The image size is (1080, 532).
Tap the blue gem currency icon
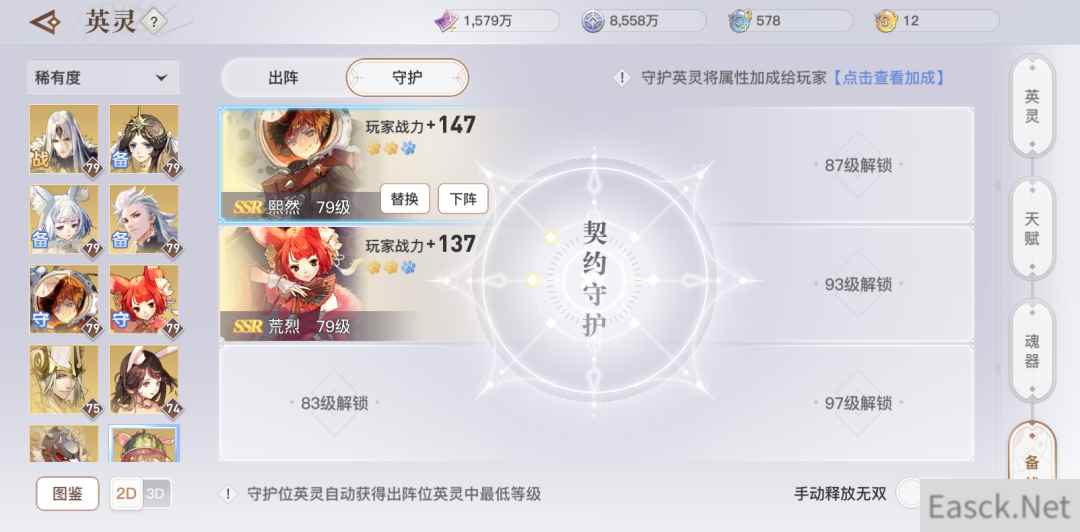click(740, 21)
